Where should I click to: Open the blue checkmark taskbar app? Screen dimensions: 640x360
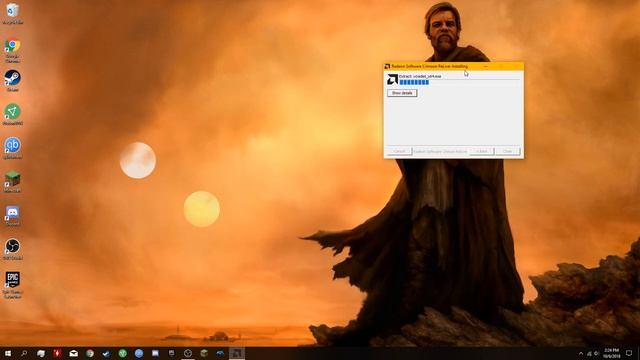click(x=106, y=353)
